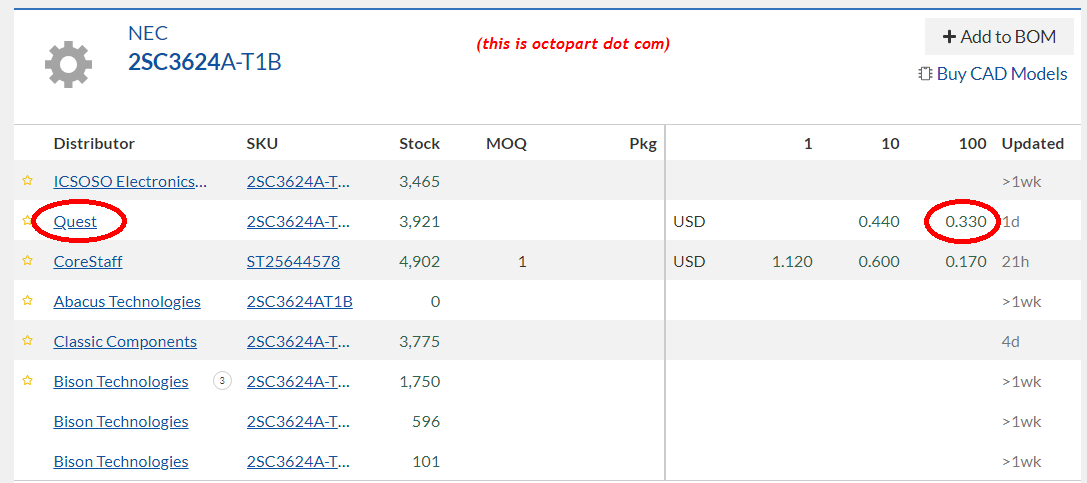Open the Buy CAD Models link
1087x483 pixels.
tap(993, 74)
